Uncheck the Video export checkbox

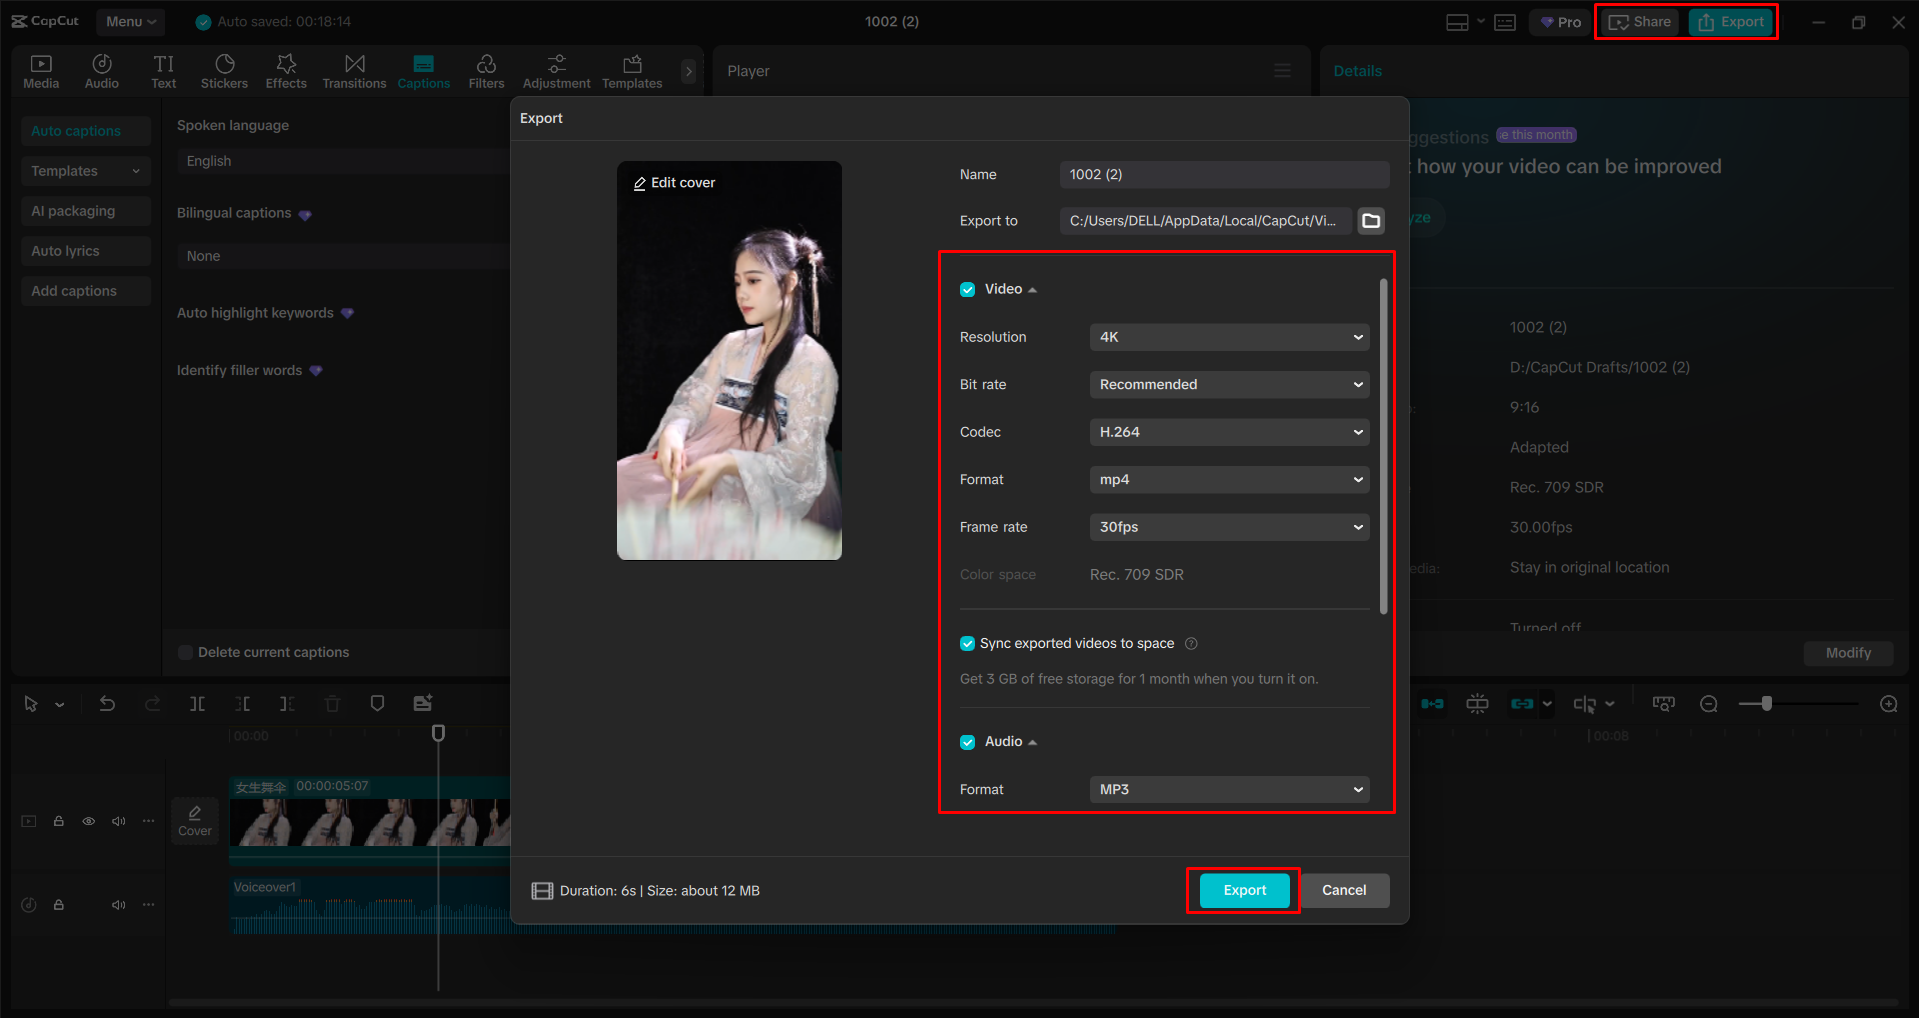967,289
